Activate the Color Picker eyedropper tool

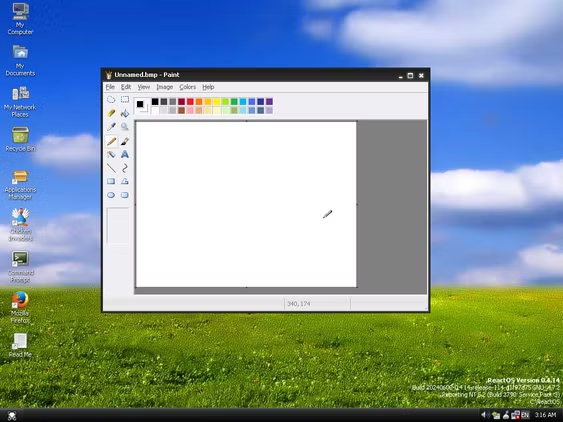[x=111, y=127]
